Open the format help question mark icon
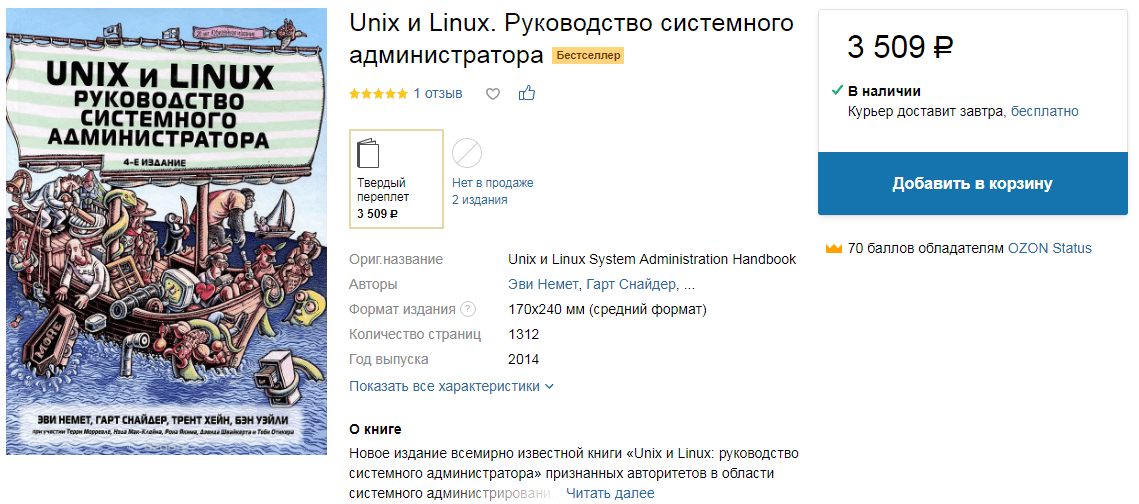1139x504 pixels. pos(469,309)
